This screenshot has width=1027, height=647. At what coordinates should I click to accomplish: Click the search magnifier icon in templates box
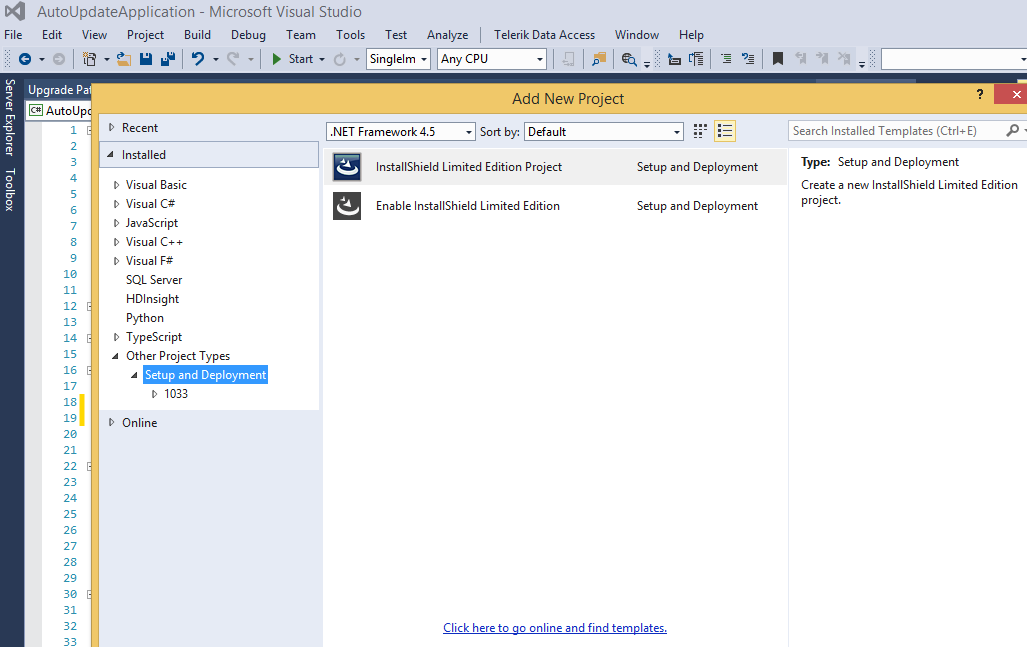point(1013,131)
